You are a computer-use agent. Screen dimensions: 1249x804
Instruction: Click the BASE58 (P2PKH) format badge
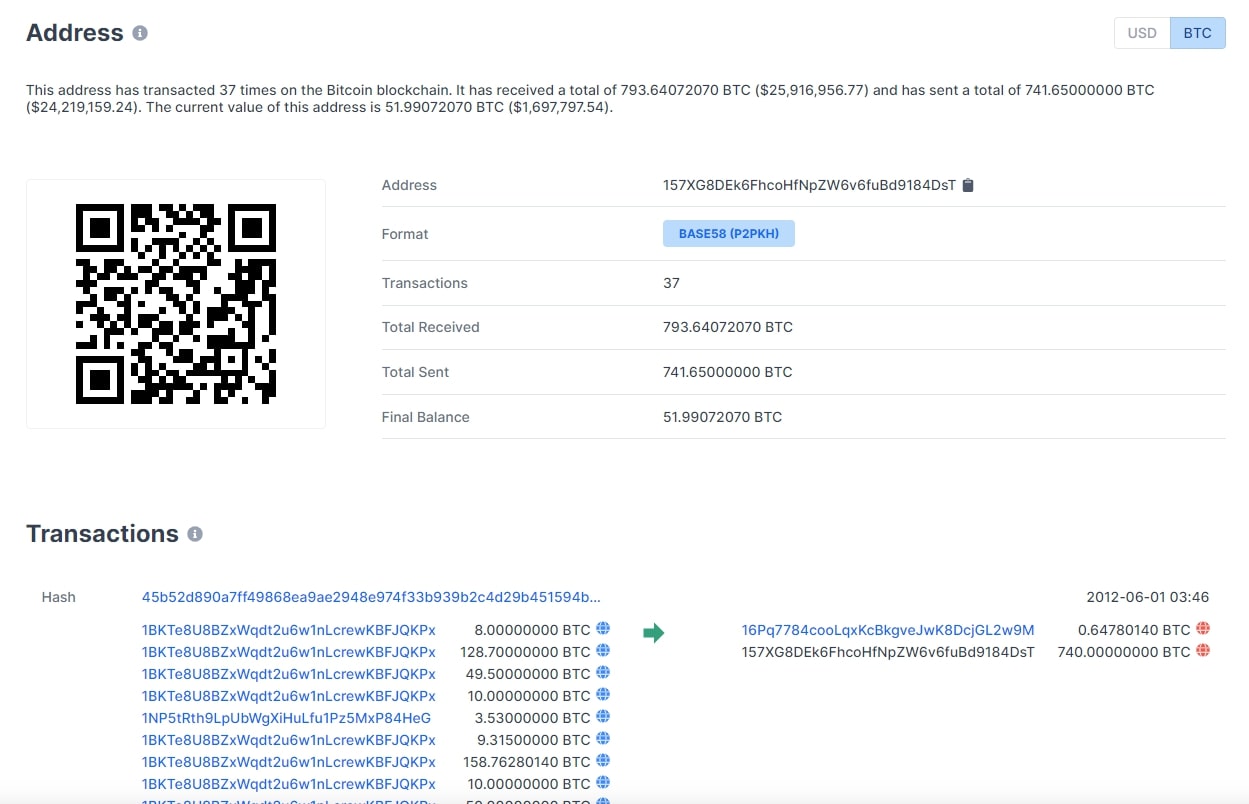tap(729, 234)
